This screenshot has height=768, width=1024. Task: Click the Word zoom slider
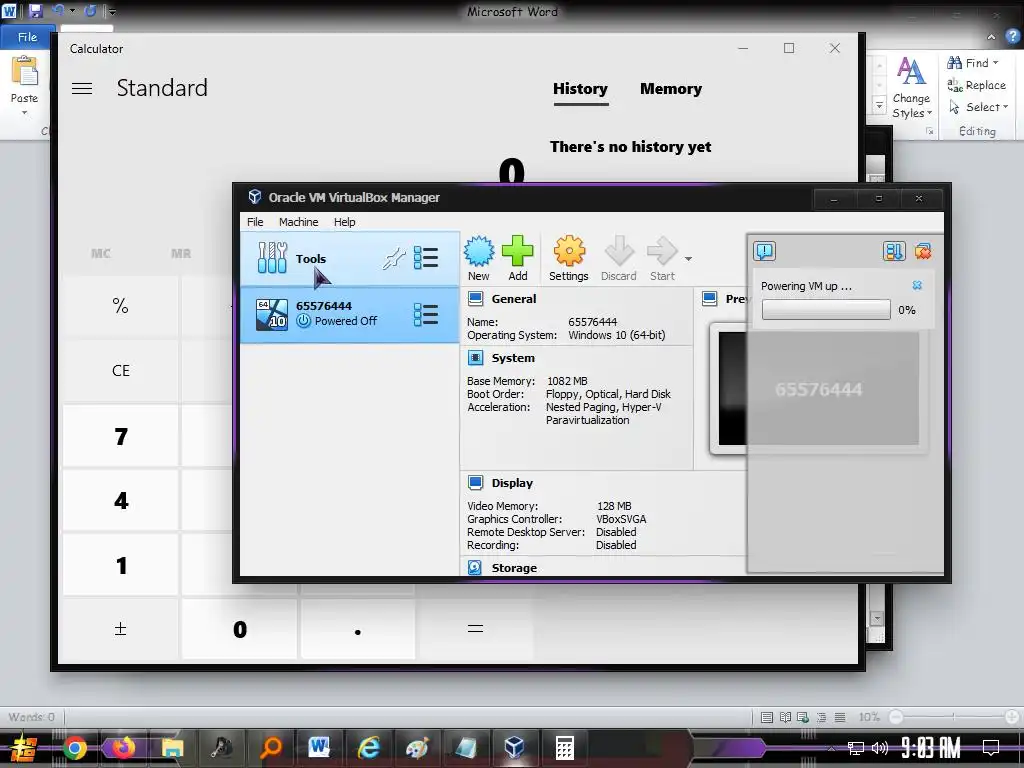(x=953, y=717)
